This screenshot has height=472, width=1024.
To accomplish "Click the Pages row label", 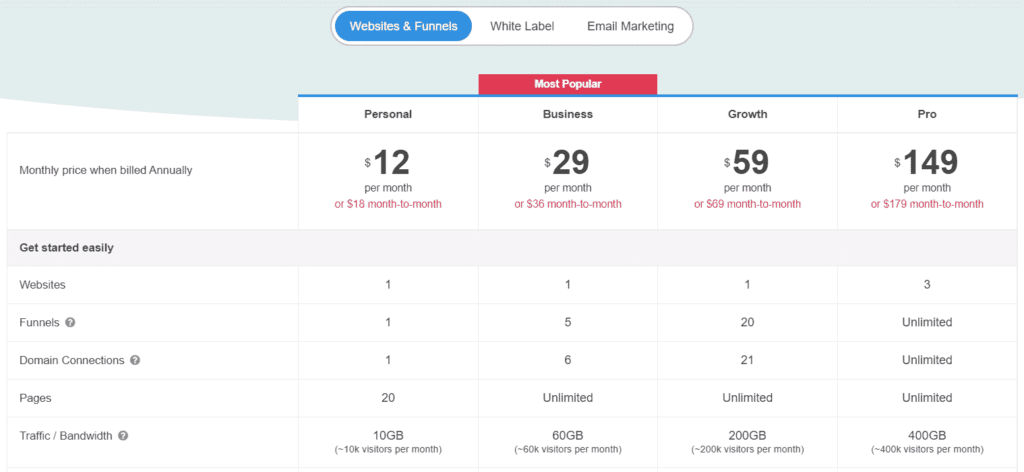I will click(x=34, y=398).
